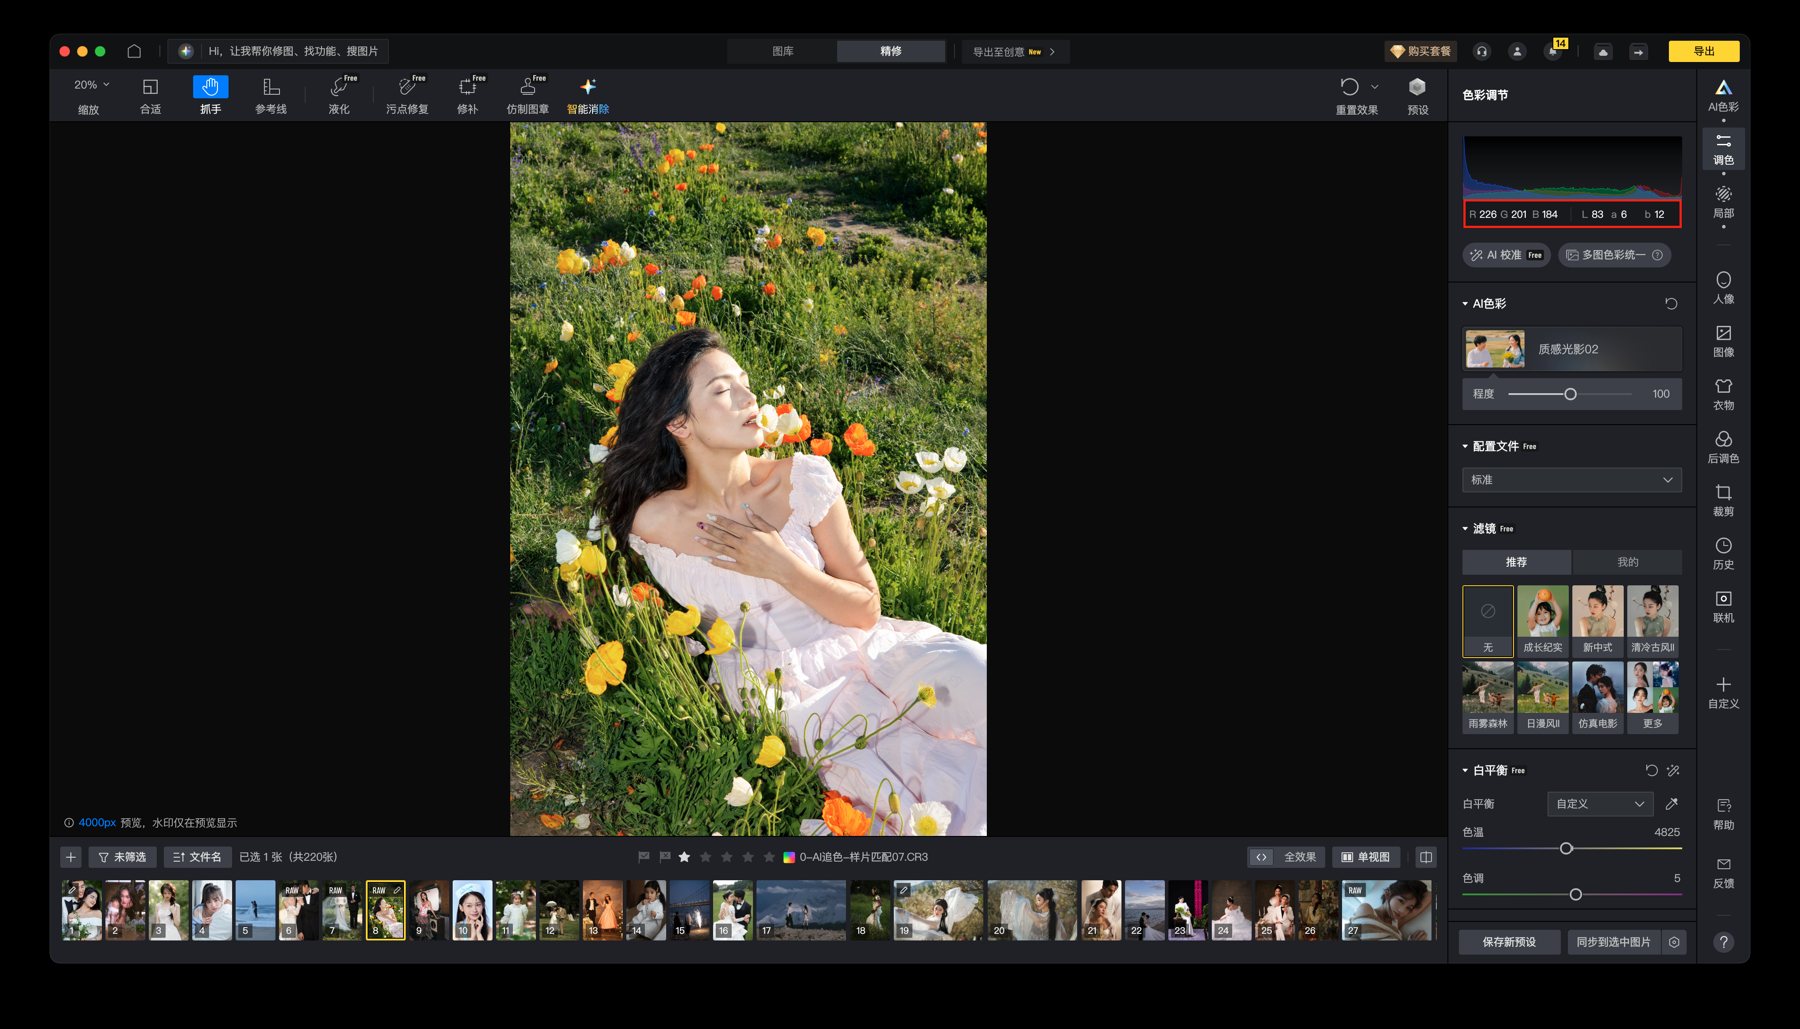Activate the 智能消除 smart erase tool
The image size is (1800, 1029).
pos(588,94)
